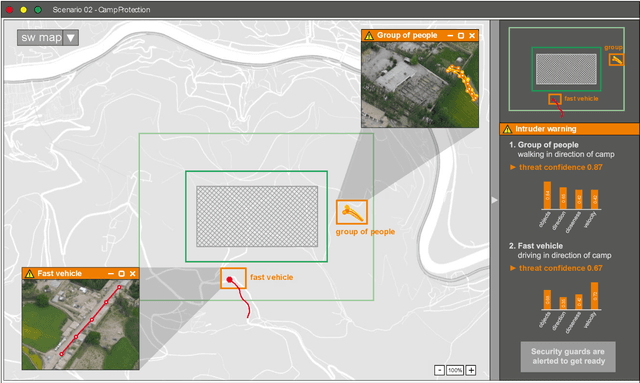Viewport: 640px width, 383px height.
Task: Minimize the Fast vehicle video window
Action: coord(111,274)
